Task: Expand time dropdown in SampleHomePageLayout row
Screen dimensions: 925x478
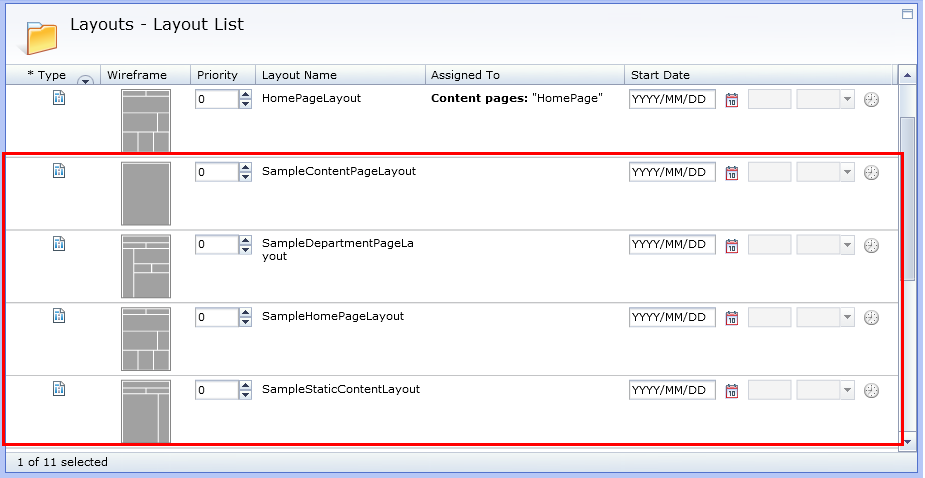Action: 847,318
